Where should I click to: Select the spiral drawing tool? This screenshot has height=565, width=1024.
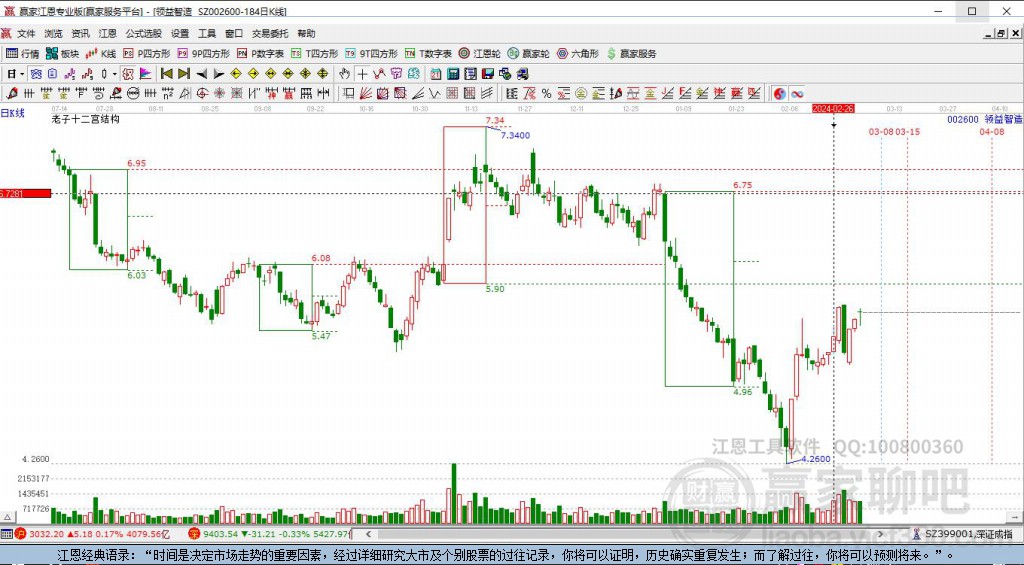[202, 93]
